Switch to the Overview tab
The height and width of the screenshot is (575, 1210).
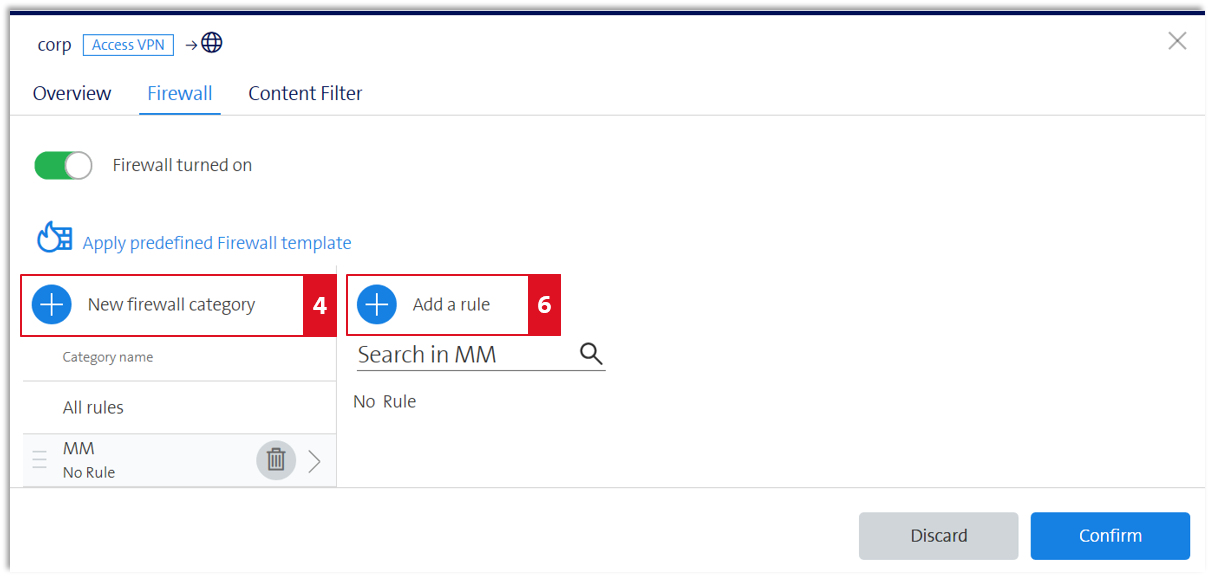[x=72, y=93]
